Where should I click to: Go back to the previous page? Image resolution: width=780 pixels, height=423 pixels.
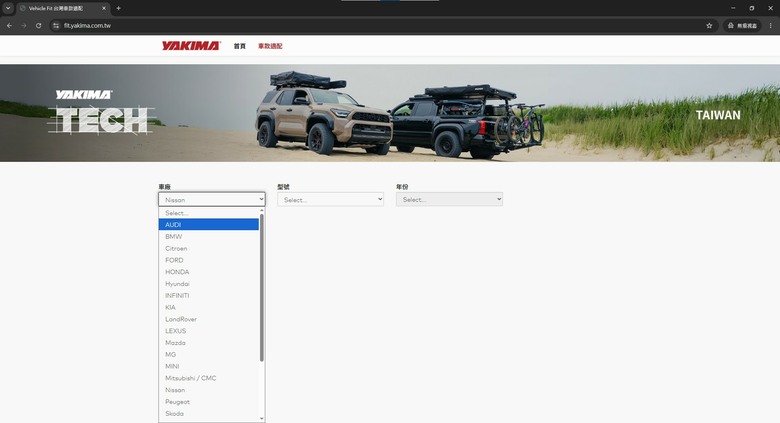(x=9, y=25)
